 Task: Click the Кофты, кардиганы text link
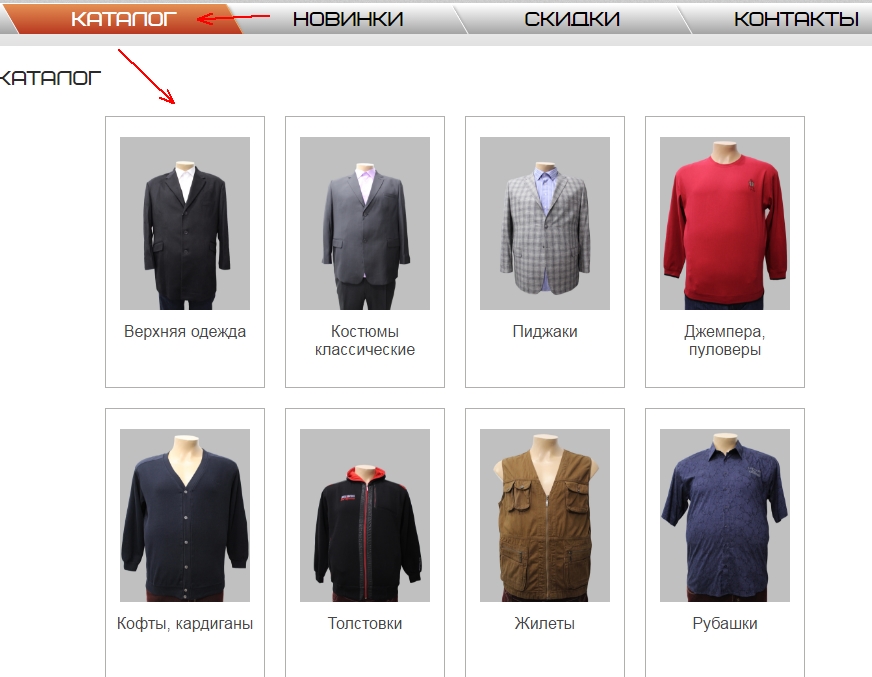coord(185,624)
